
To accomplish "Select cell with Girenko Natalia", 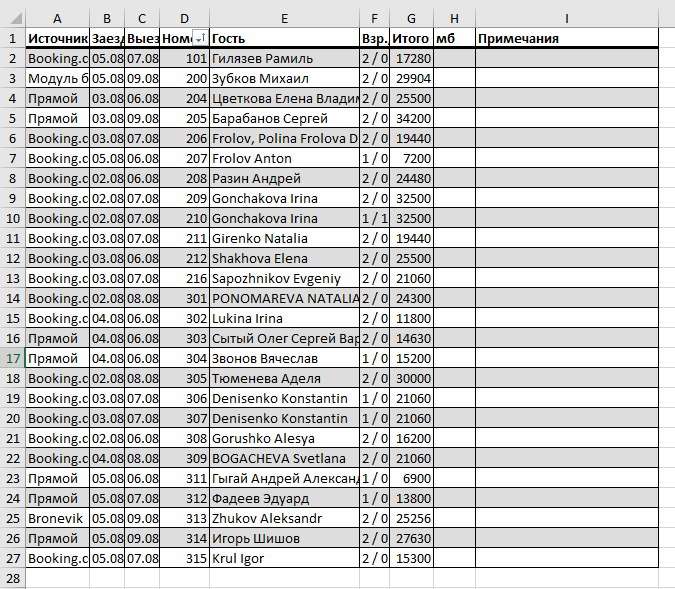I will coord(284,238).
